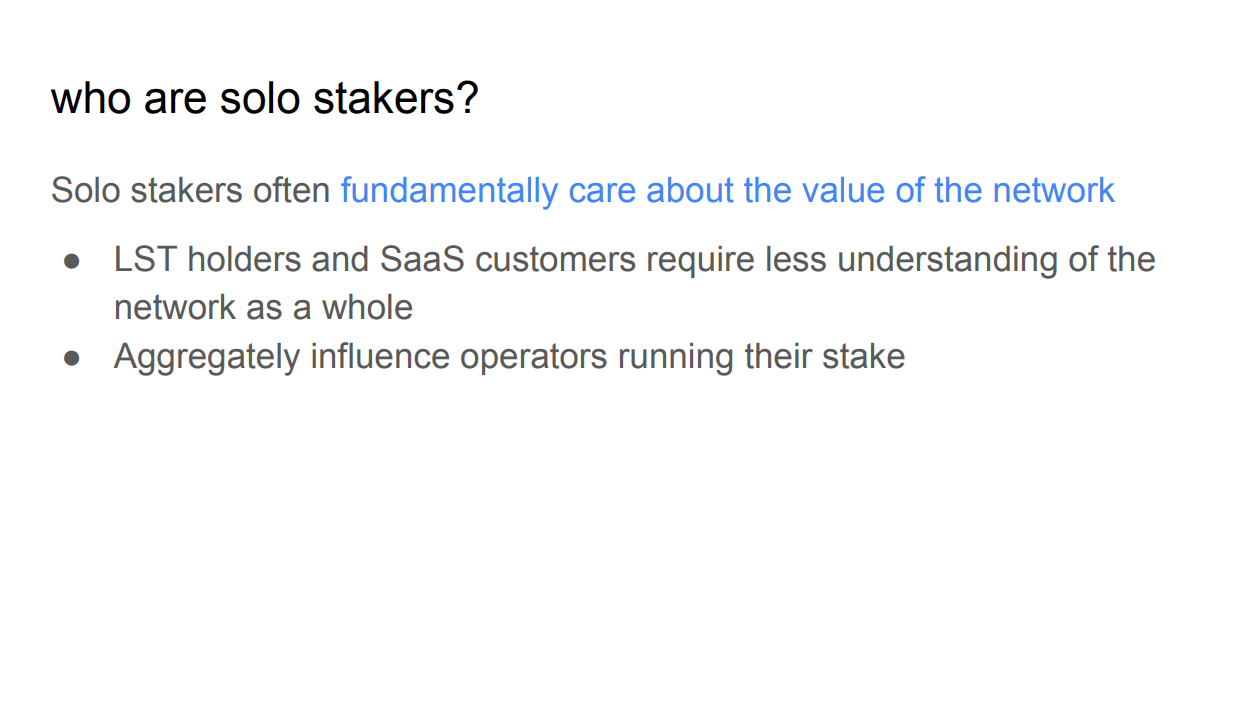Click the slide title "who are solo stakers?"
This screenshot has height=702, width=1251.
click(265, 99)
